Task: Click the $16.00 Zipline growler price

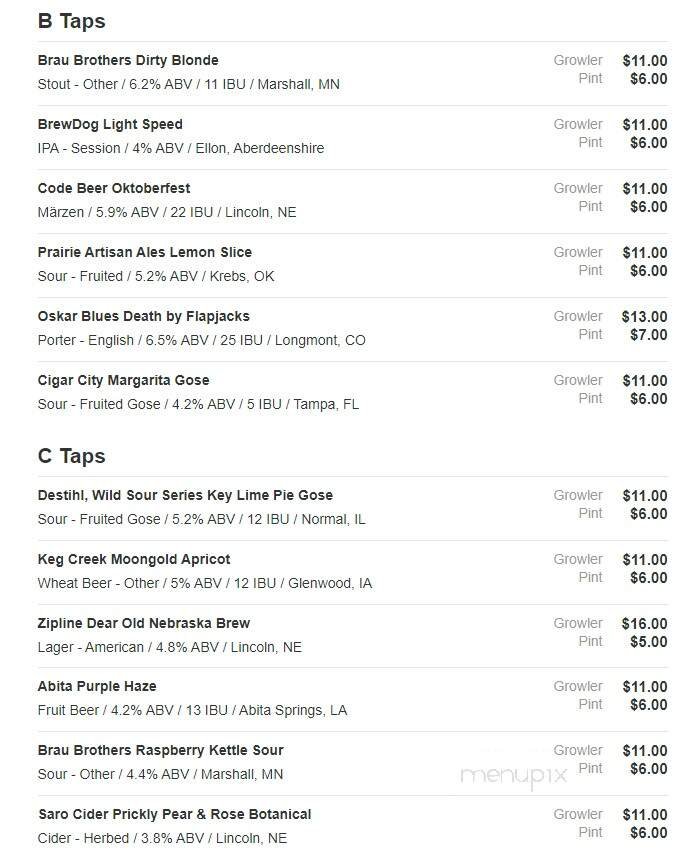Action: pyautogui.click(x=644, y=624)
